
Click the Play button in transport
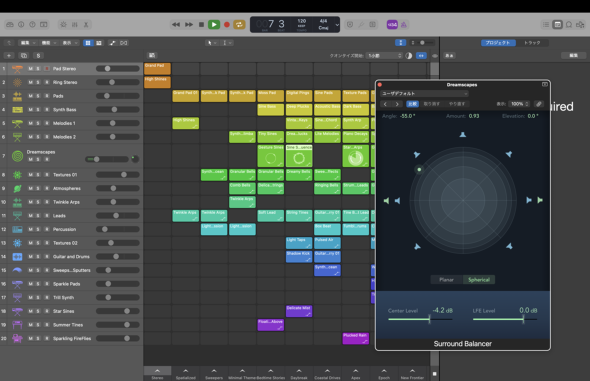[214, 24]
